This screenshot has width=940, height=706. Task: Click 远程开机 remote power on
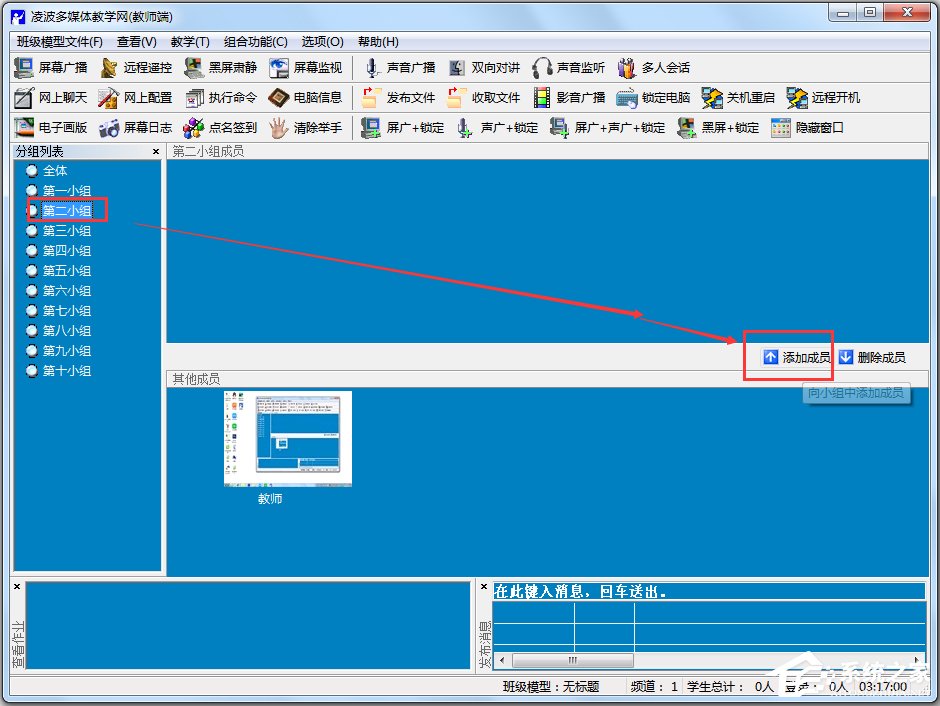824,98
